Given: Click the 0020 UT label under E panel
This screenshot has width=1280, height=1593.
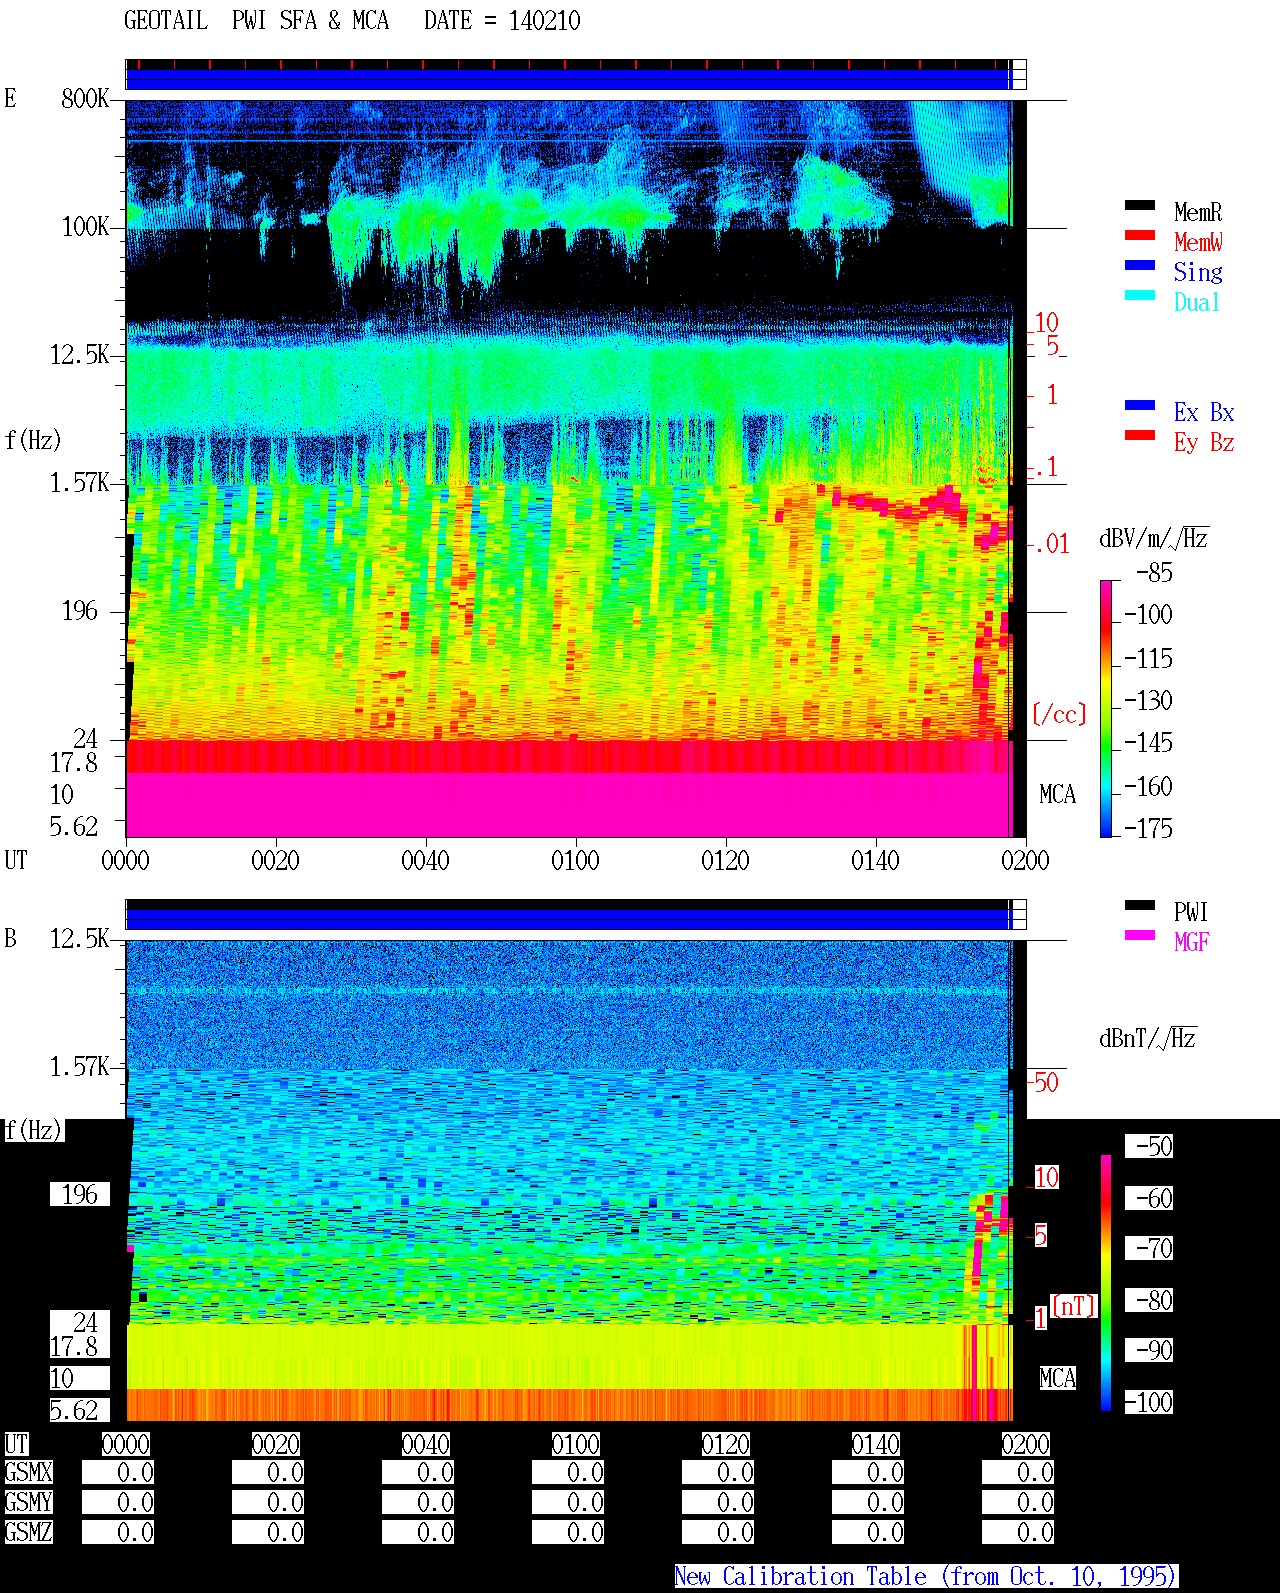Looking at the screenshot, I should (x=275, y=860).
